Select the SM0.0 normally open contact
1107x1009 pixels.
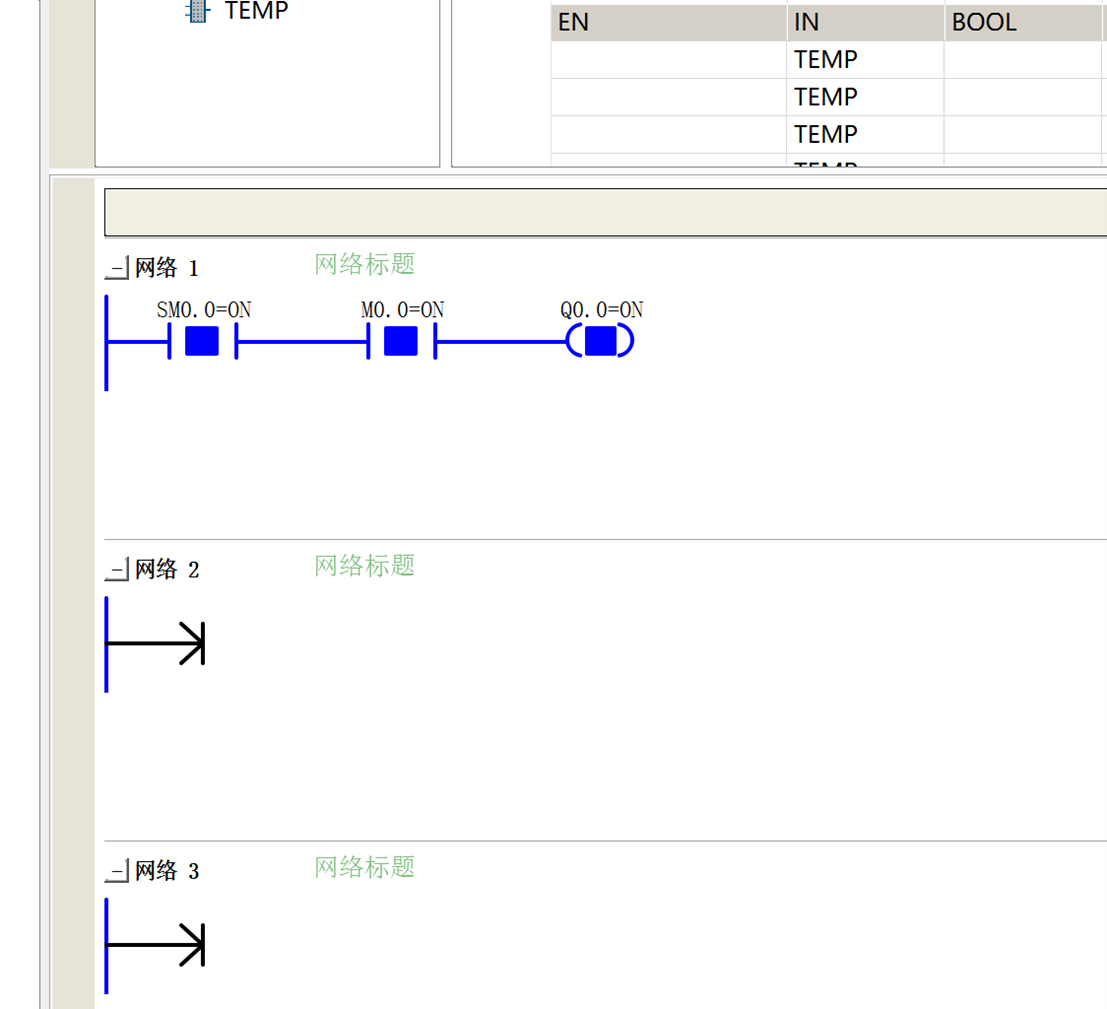(203, 341)
